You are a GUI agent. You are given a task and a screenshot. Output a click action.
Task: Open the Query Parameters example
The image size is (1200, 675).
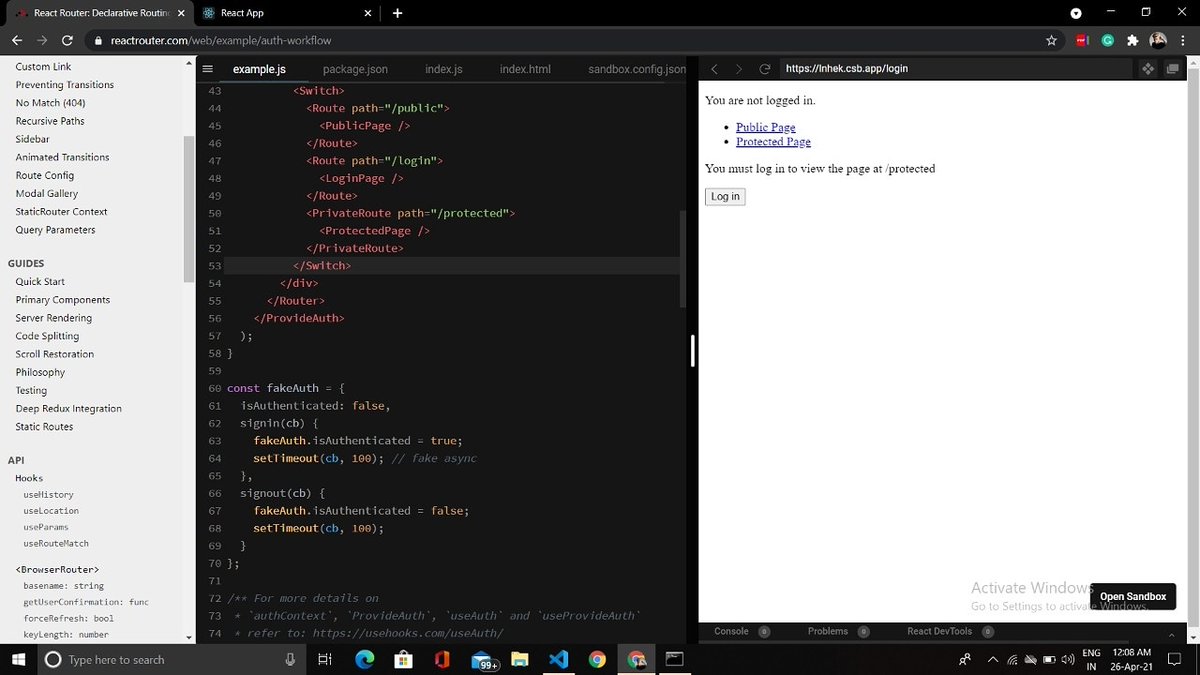55,230
